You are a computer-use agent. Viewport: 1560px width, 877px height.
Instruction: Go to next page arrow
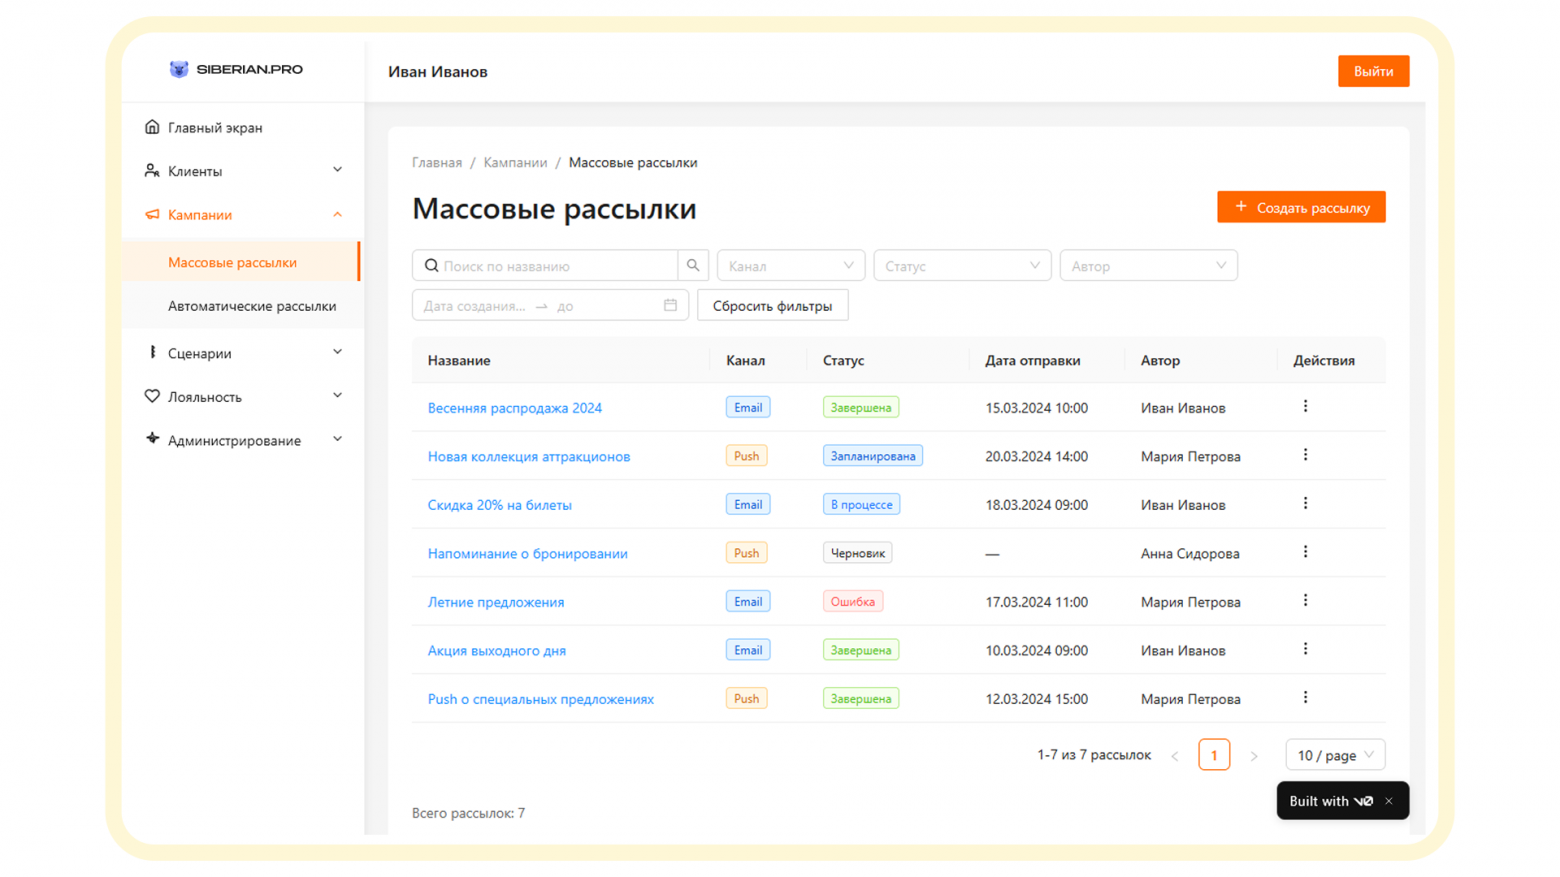(1253, 756)
